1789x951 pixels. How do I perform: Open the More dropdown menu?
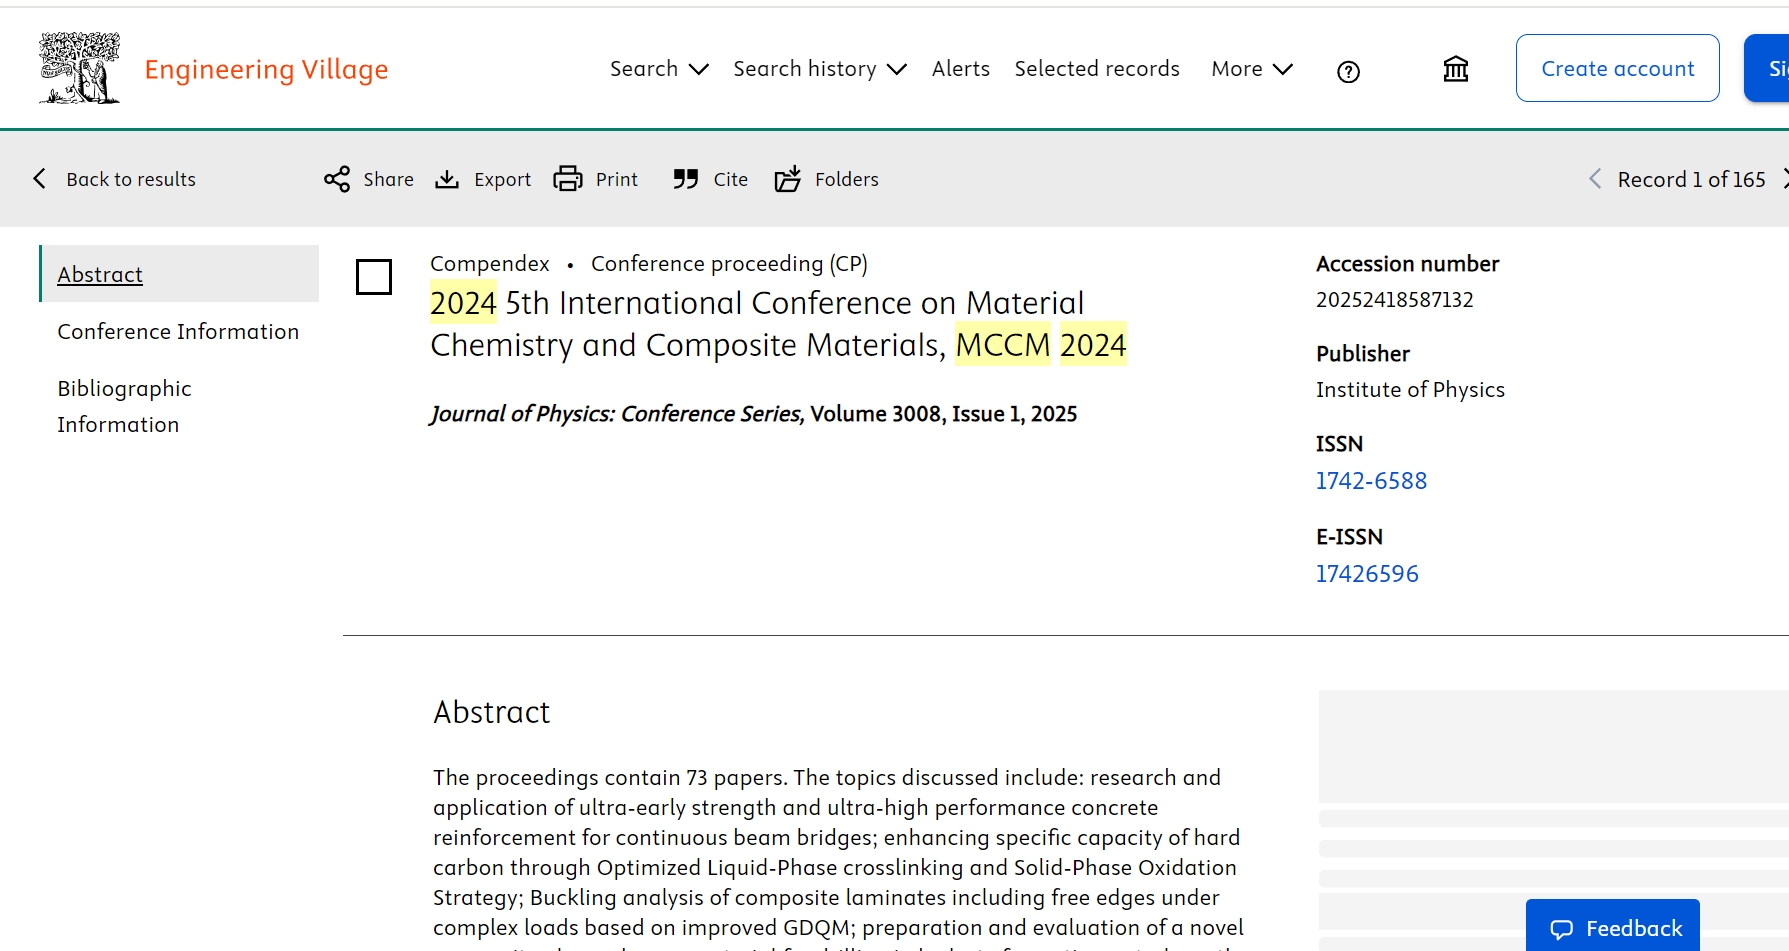1251,69
